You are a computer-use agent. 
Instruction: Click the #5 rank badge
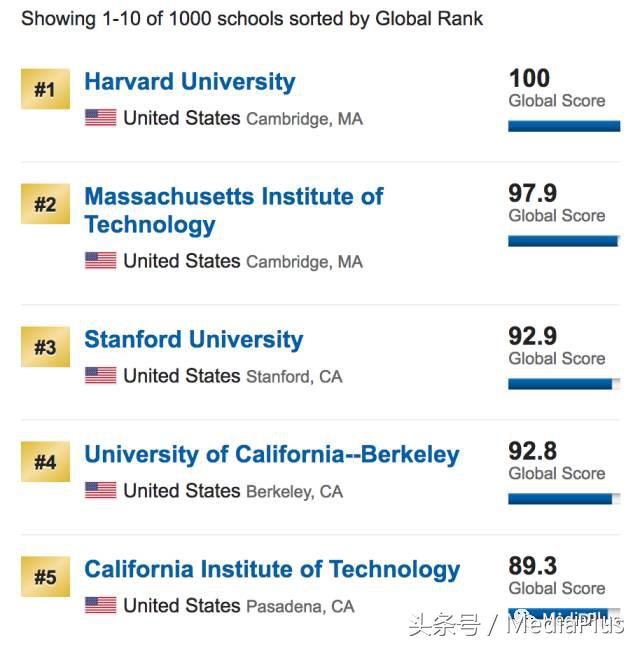45,578
